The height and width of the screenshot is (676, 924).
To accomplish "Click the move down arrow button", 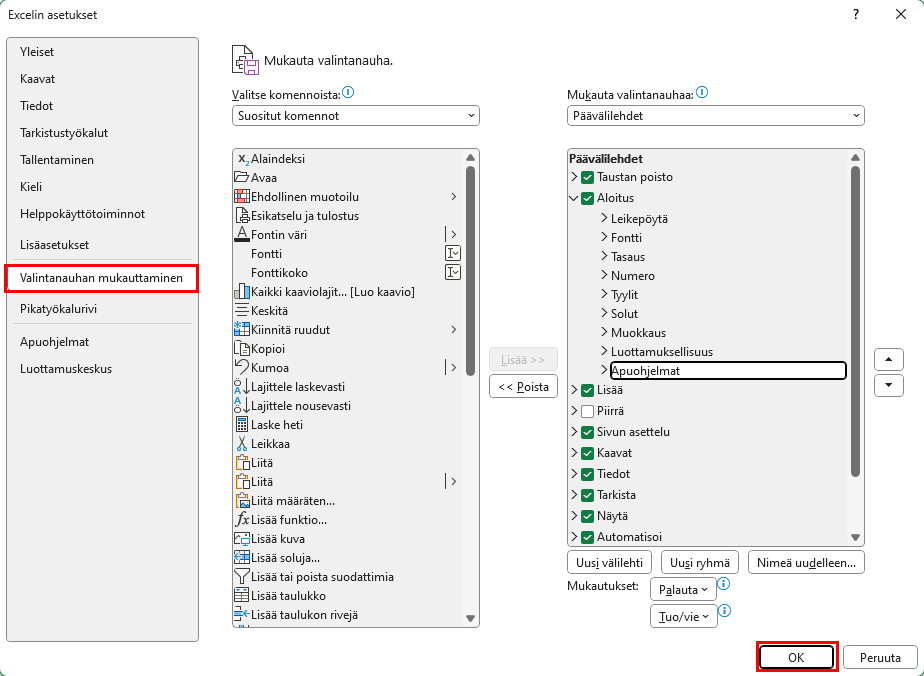I will (889, 385).
